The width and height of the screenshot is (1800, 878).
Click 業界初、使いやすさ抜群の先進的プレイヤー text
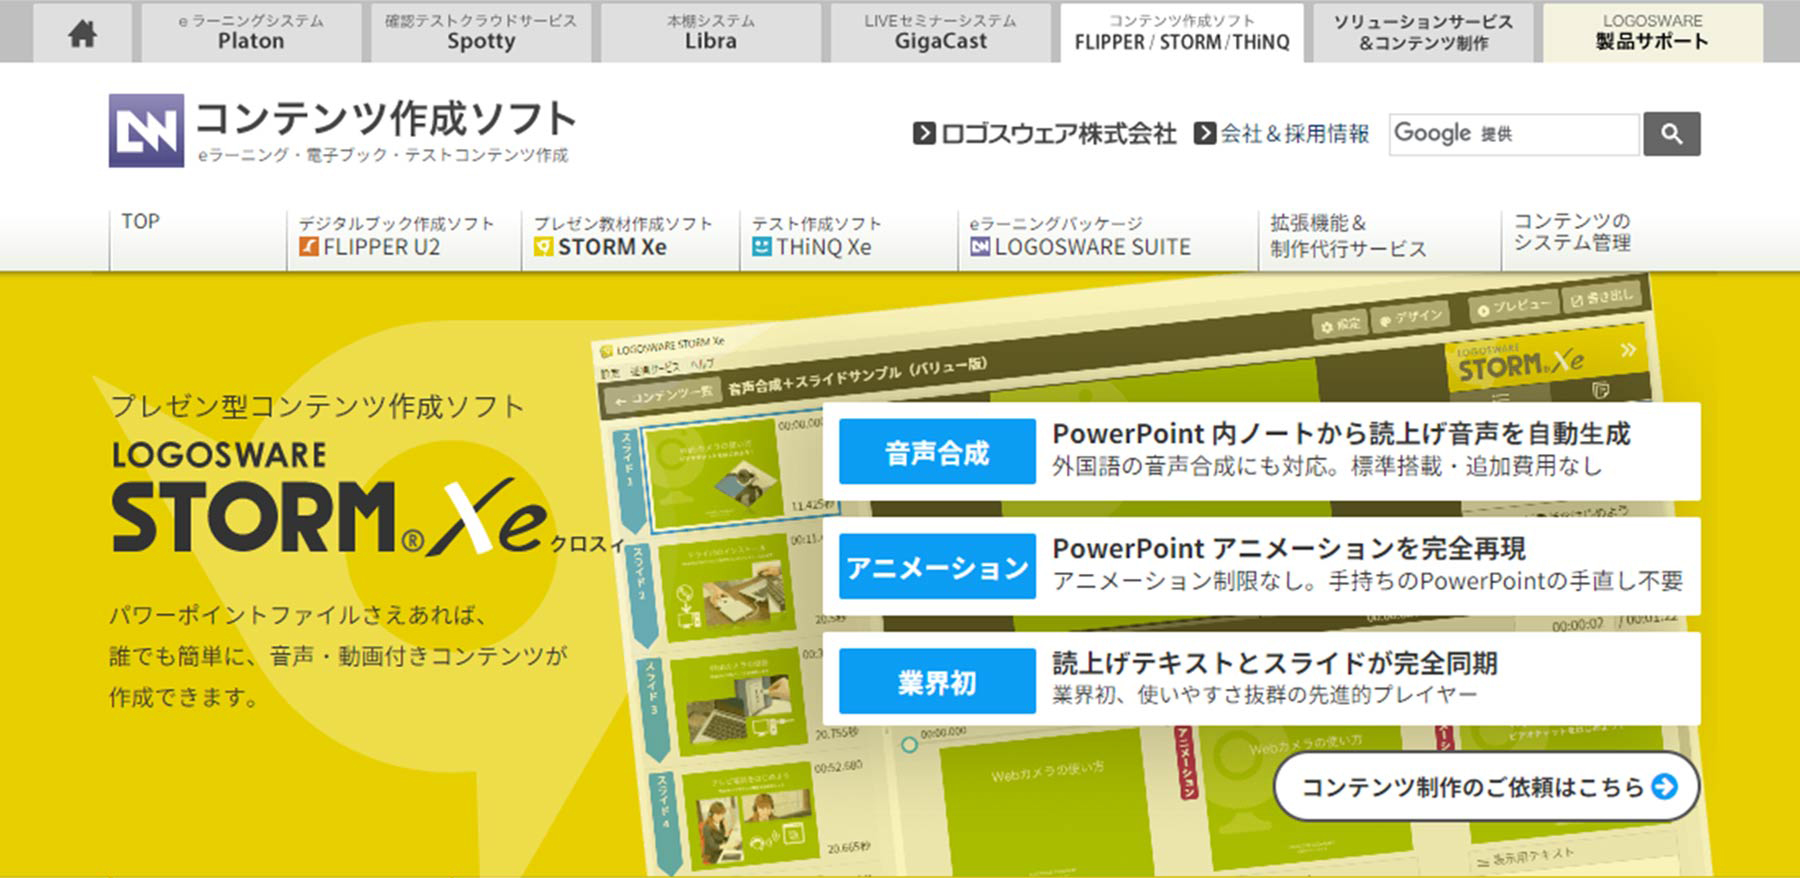1265,695
